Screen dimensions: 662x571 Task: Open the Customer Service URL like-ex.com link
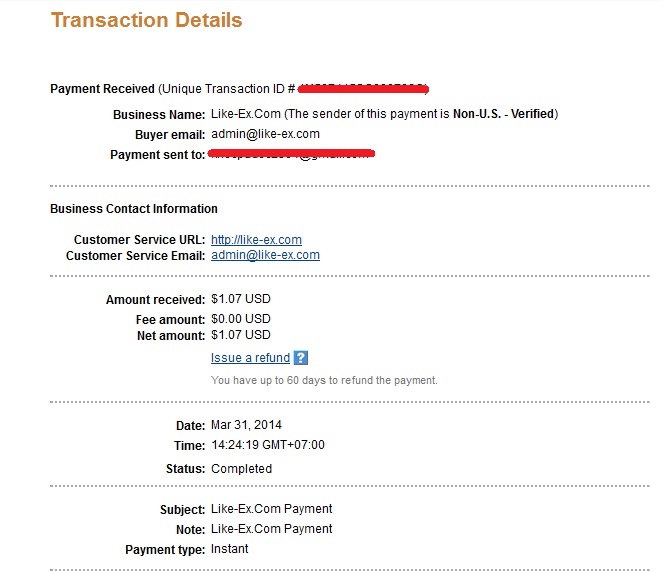[x=256, y=240]
